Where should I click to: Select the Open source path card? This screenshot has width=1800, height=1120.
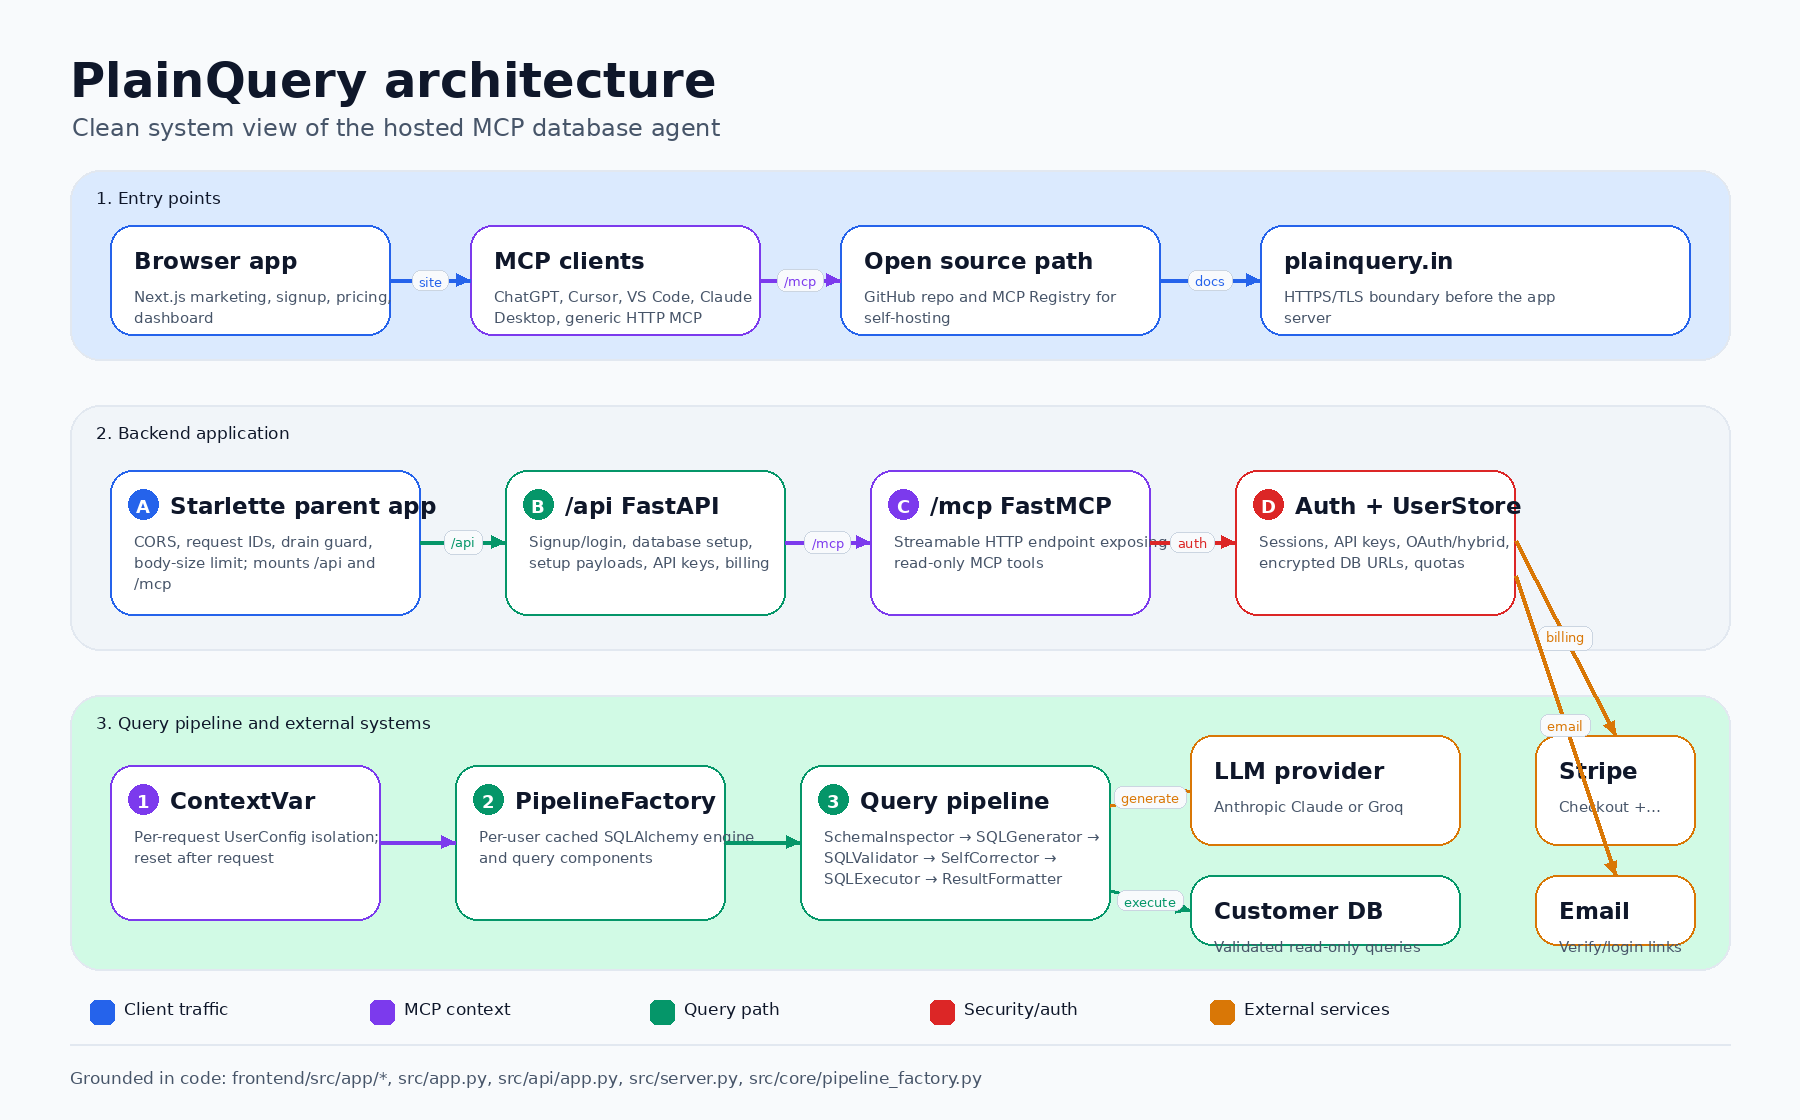[1000, 280]
